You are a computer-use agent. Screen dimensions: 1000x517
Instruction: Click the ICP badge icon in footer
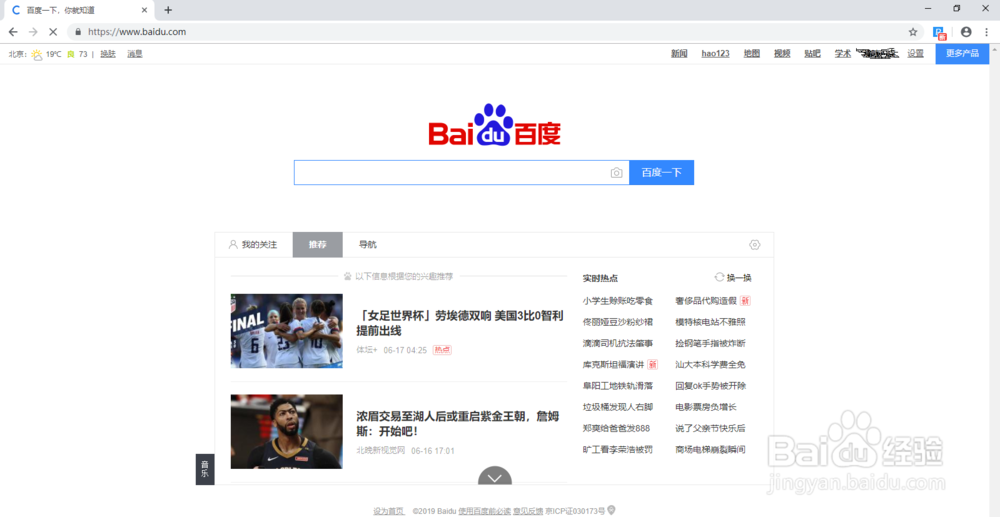point(612,510)
